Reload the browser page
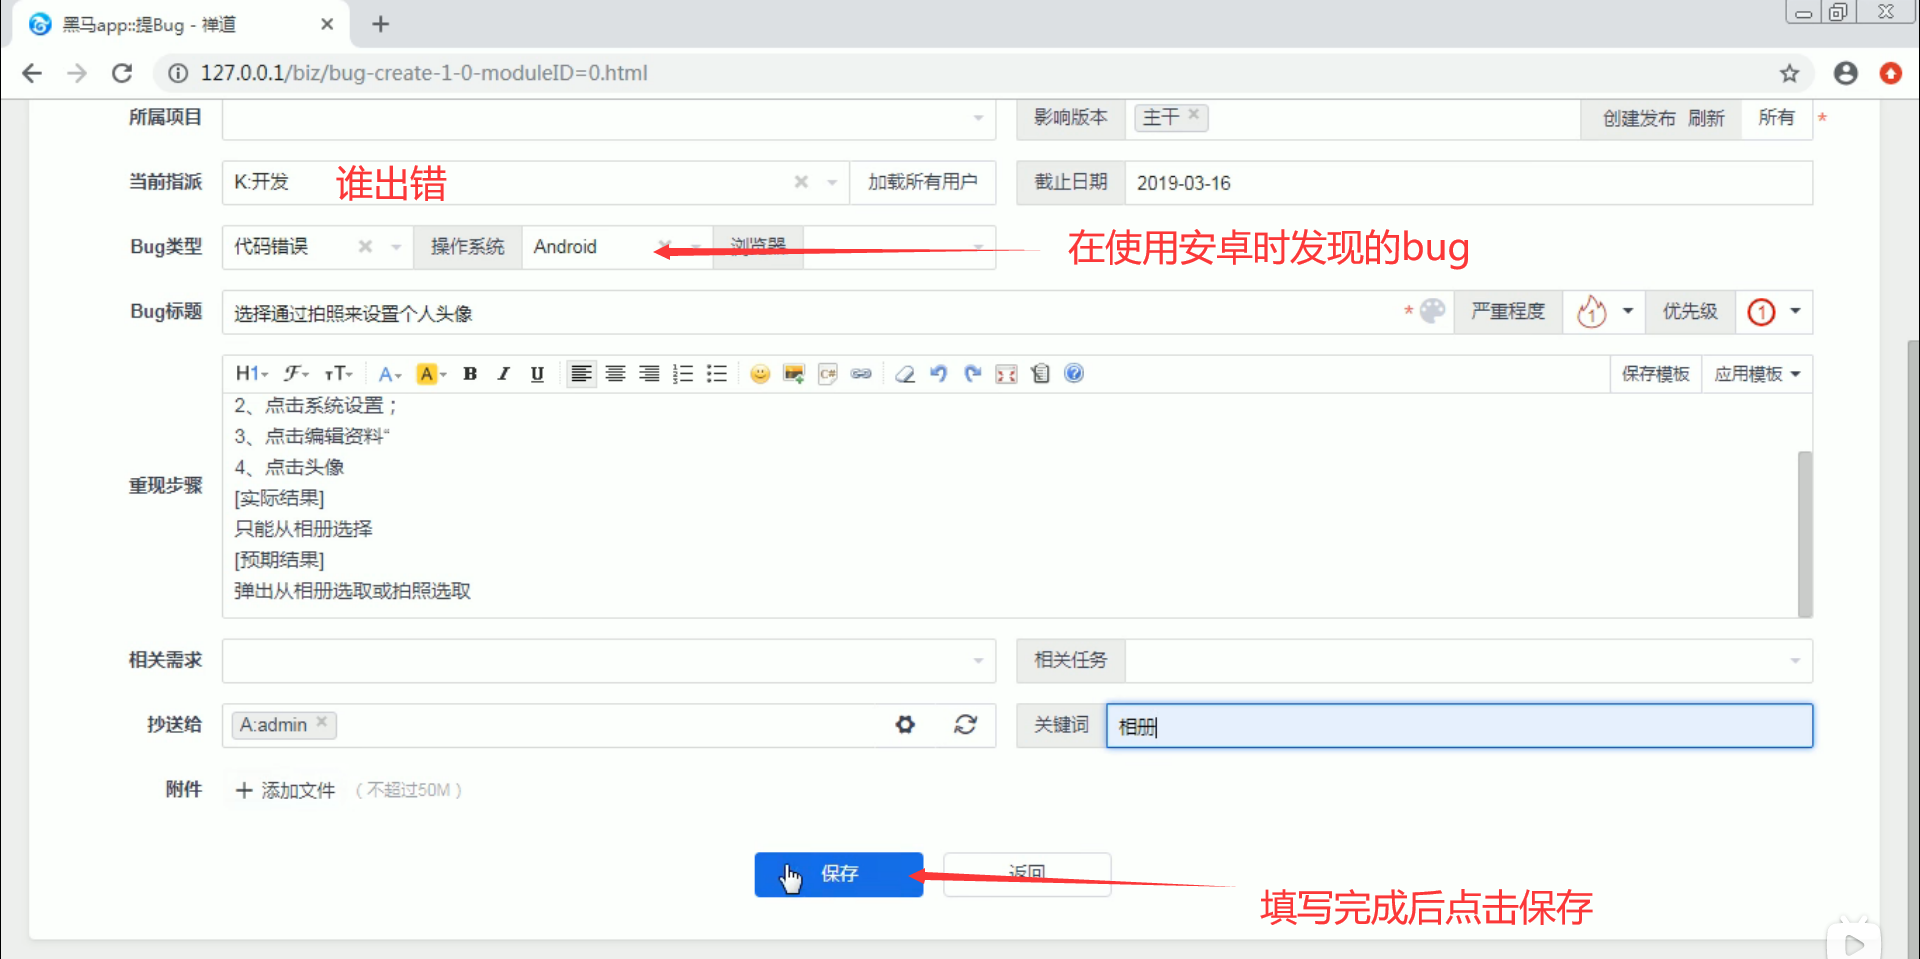 (x=122, y=73)
